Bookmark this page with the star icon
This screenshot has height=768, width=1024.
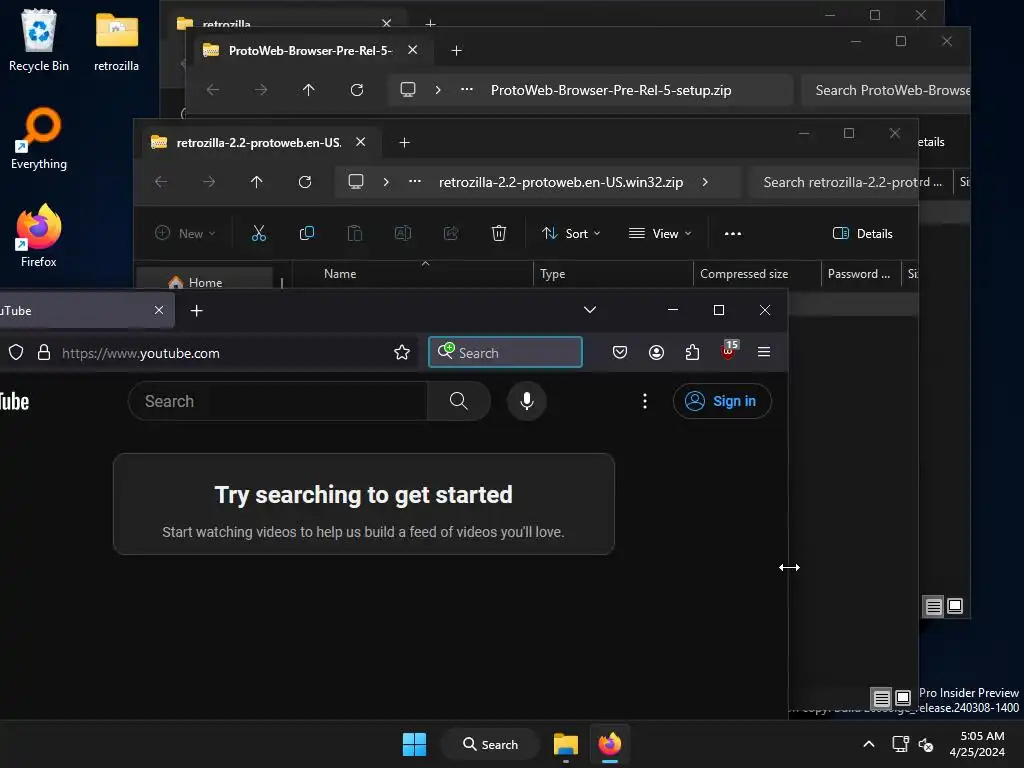pyautogui.click(x=402, y=353)
